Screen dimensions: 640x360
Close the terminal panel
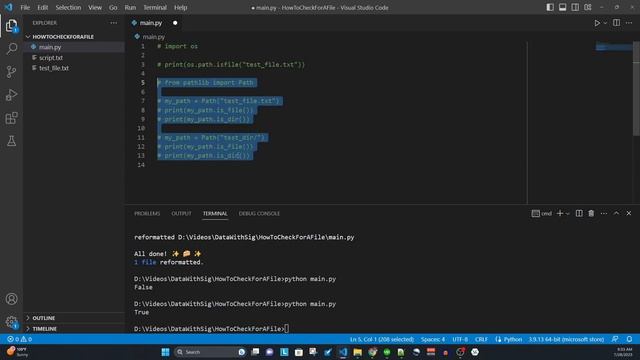coord(629,213)
